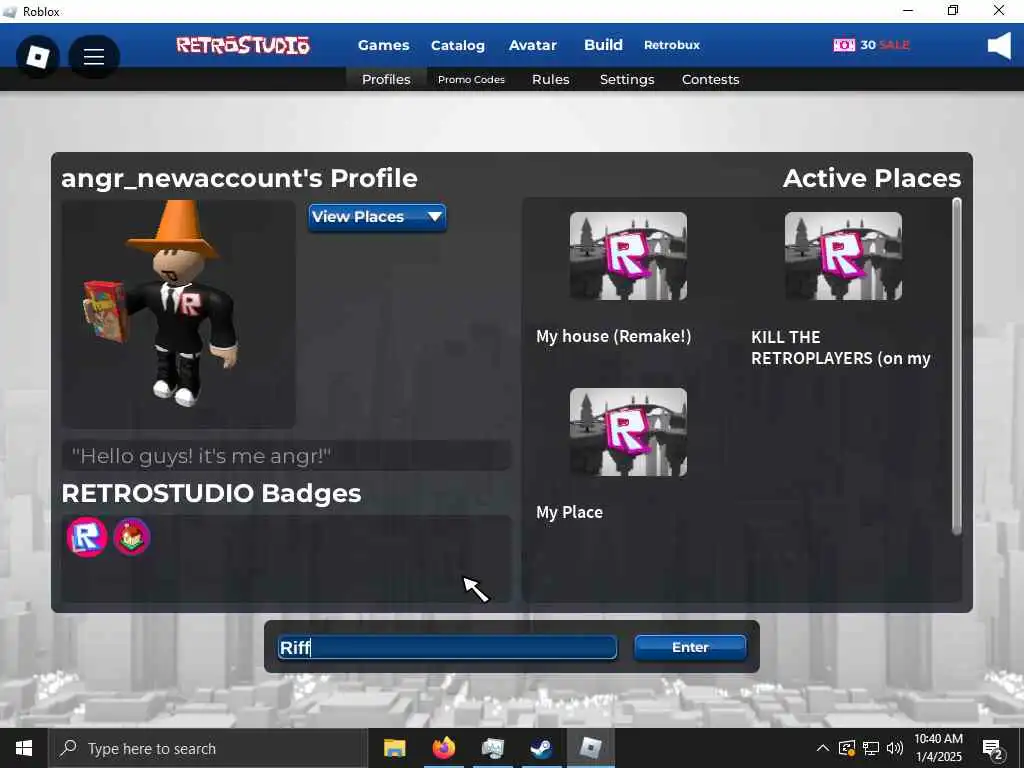Click the Retrobux money icon
Image resolution: width=1024 pixels, height=768 pixels.
(x=844, y=45)
